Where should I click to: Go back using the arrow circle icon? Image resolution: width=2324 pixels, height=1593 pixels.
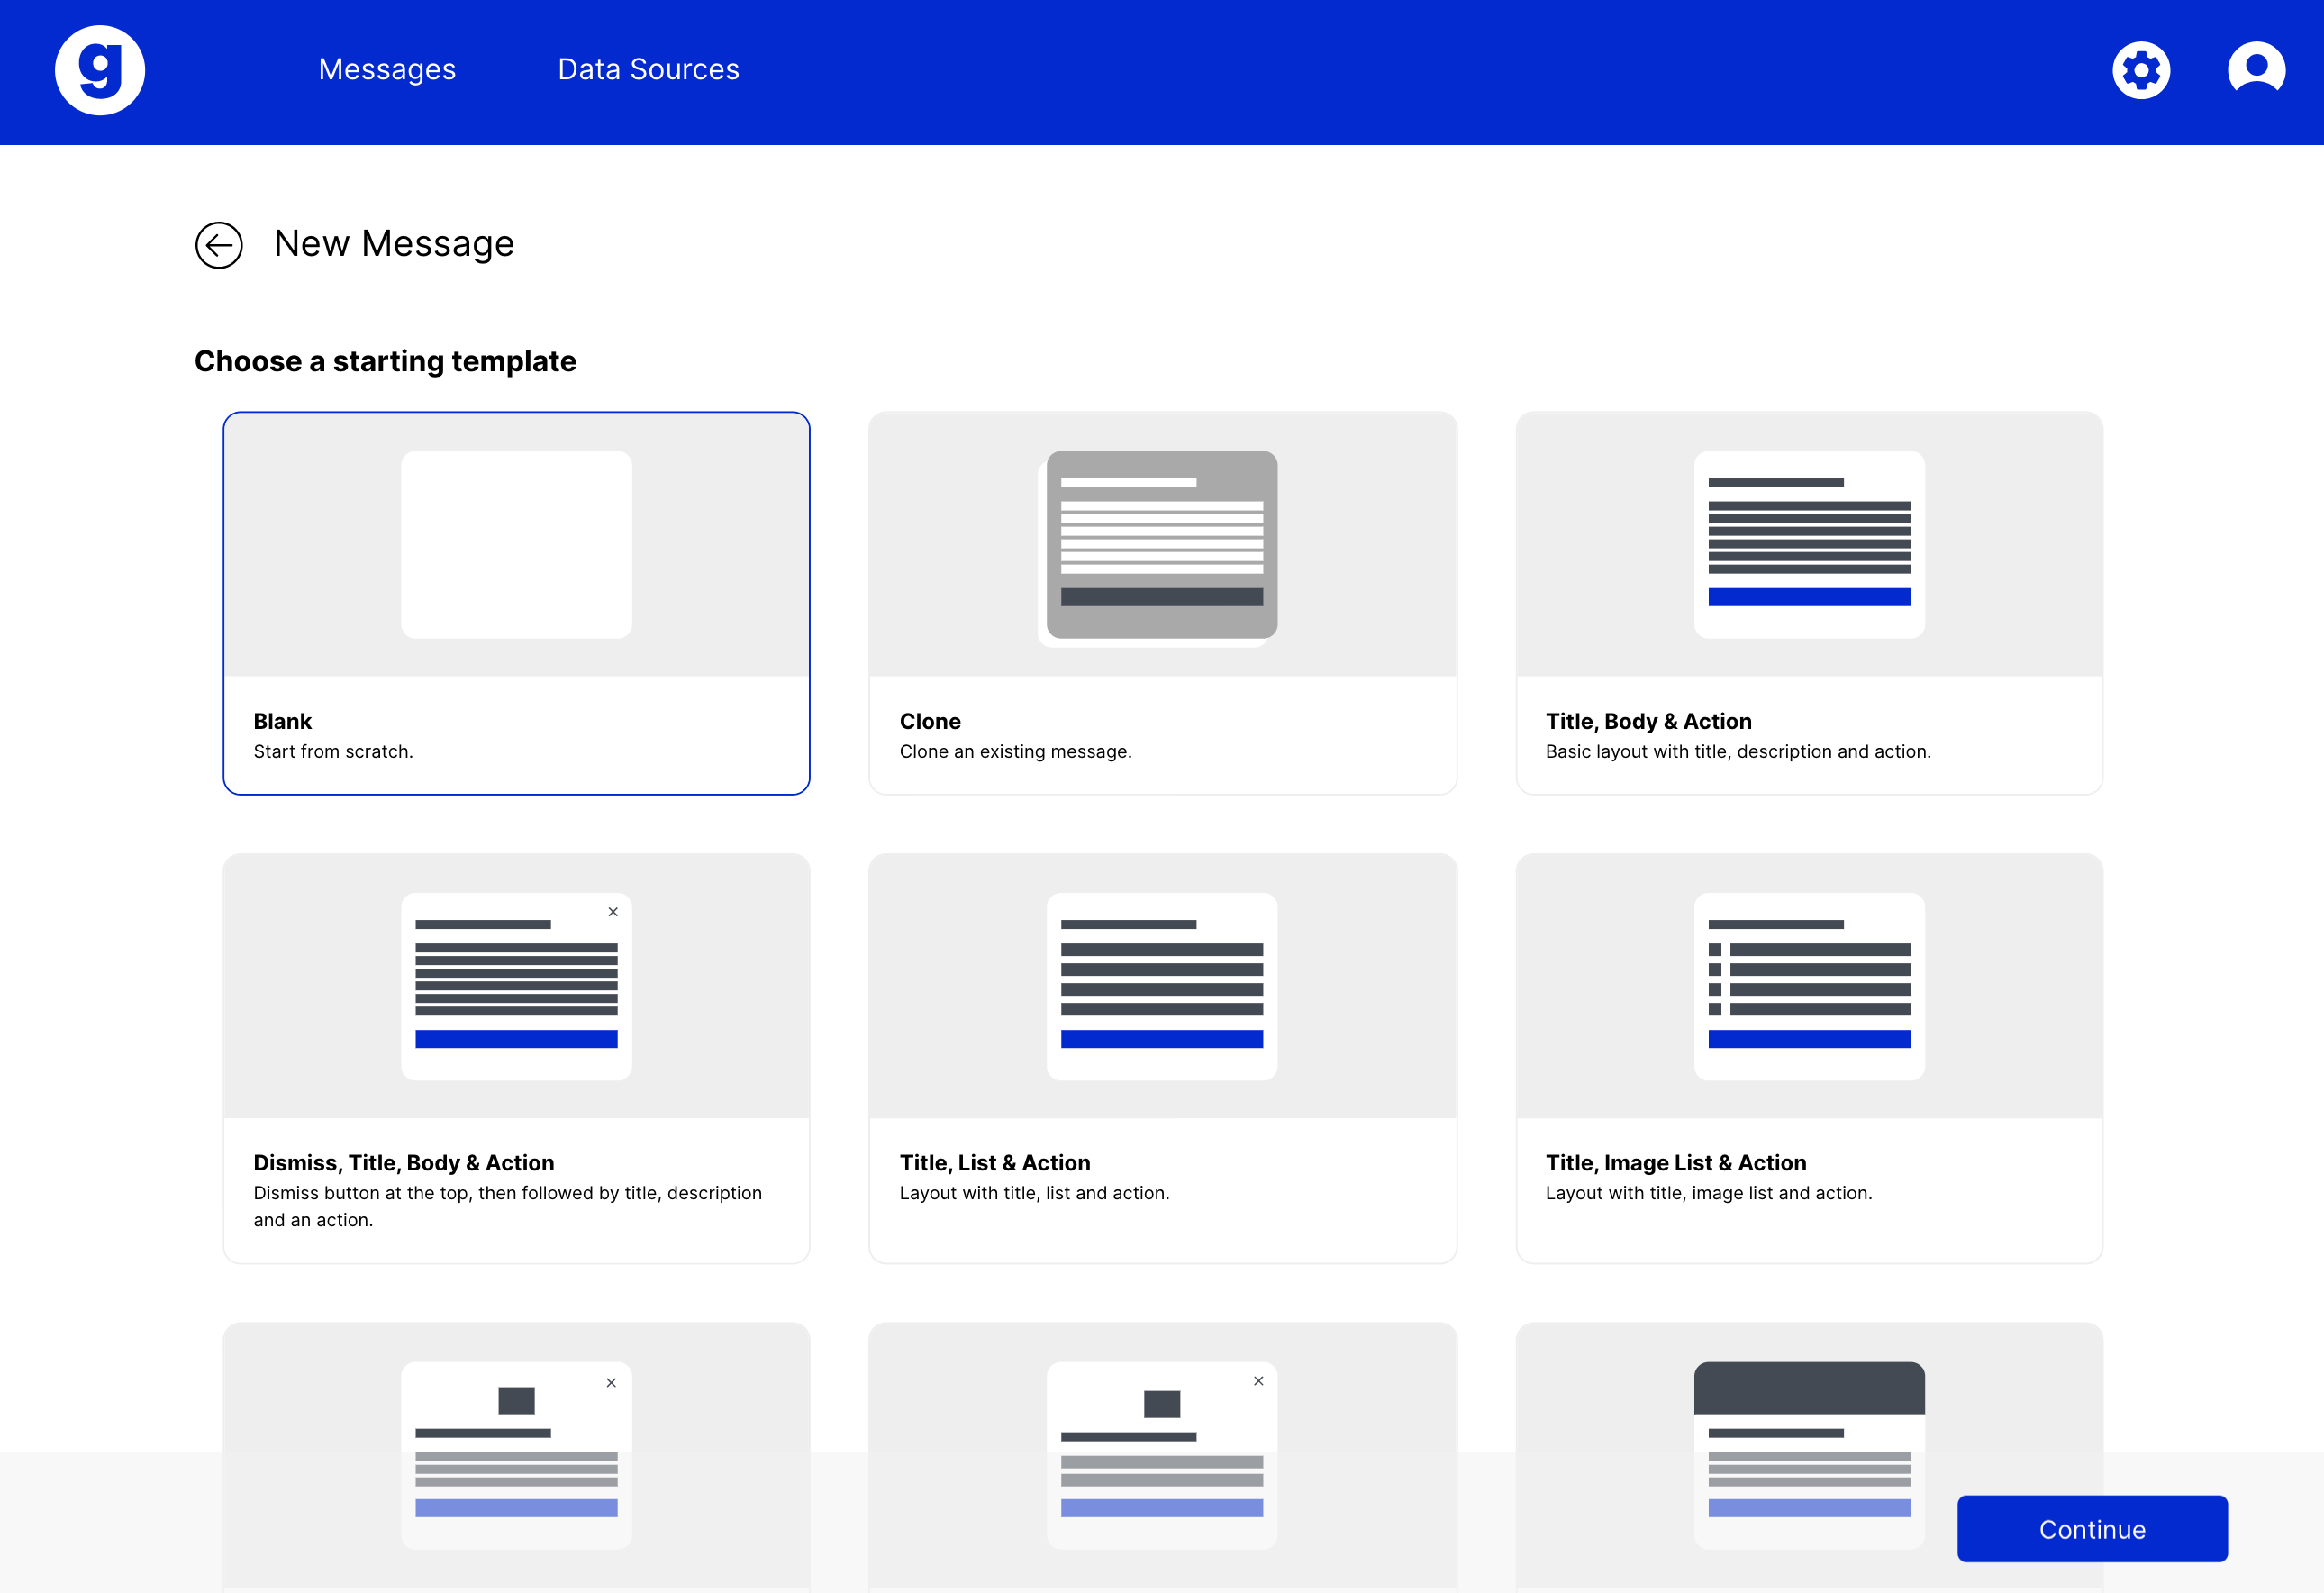(219, 245)
